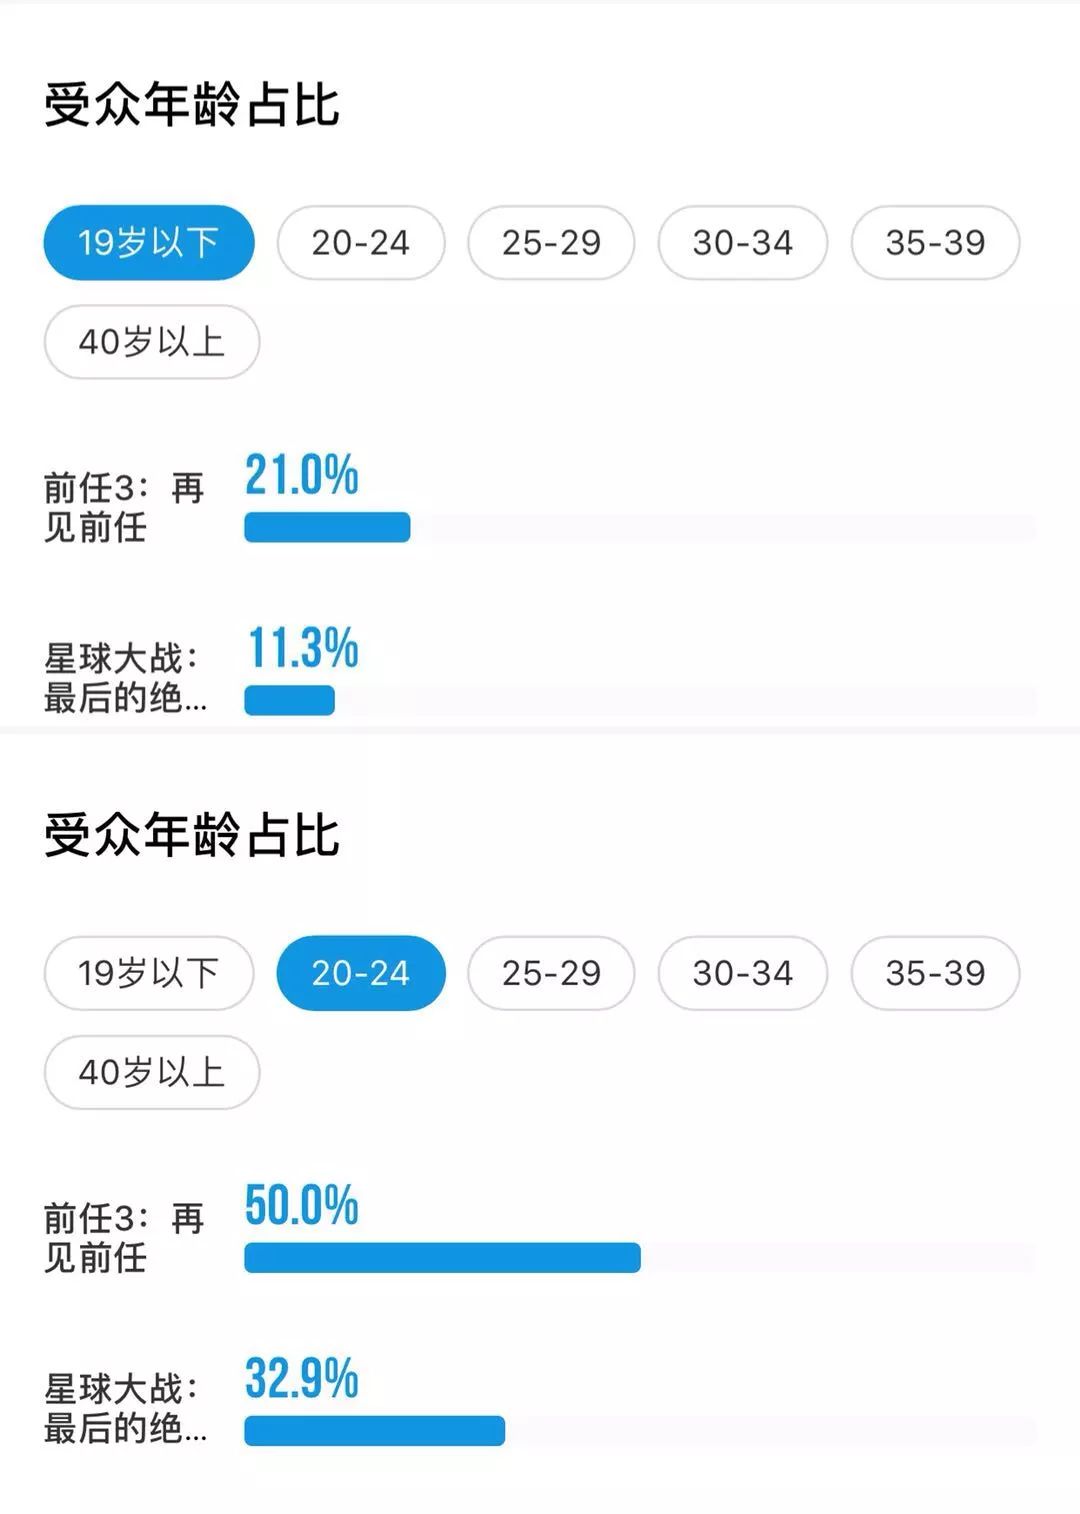The image size is (1080, 1514).
Task: Pick 40岁以上 in the second age section
Action: coord(151,1072)
